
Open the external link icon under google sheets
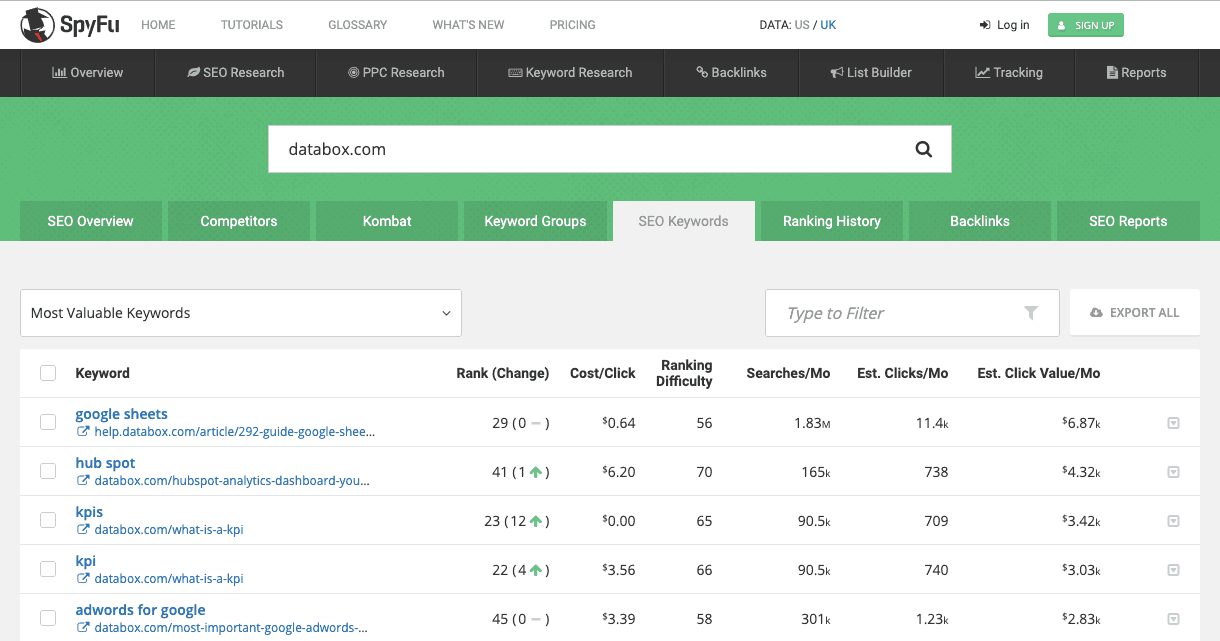pos(84,432)
